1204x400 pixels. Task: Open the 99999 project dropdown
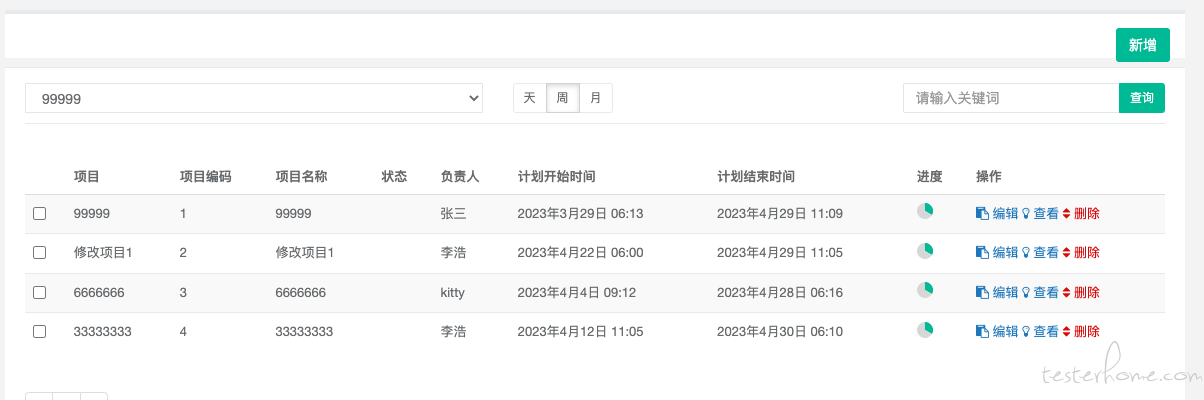[254, 98]
